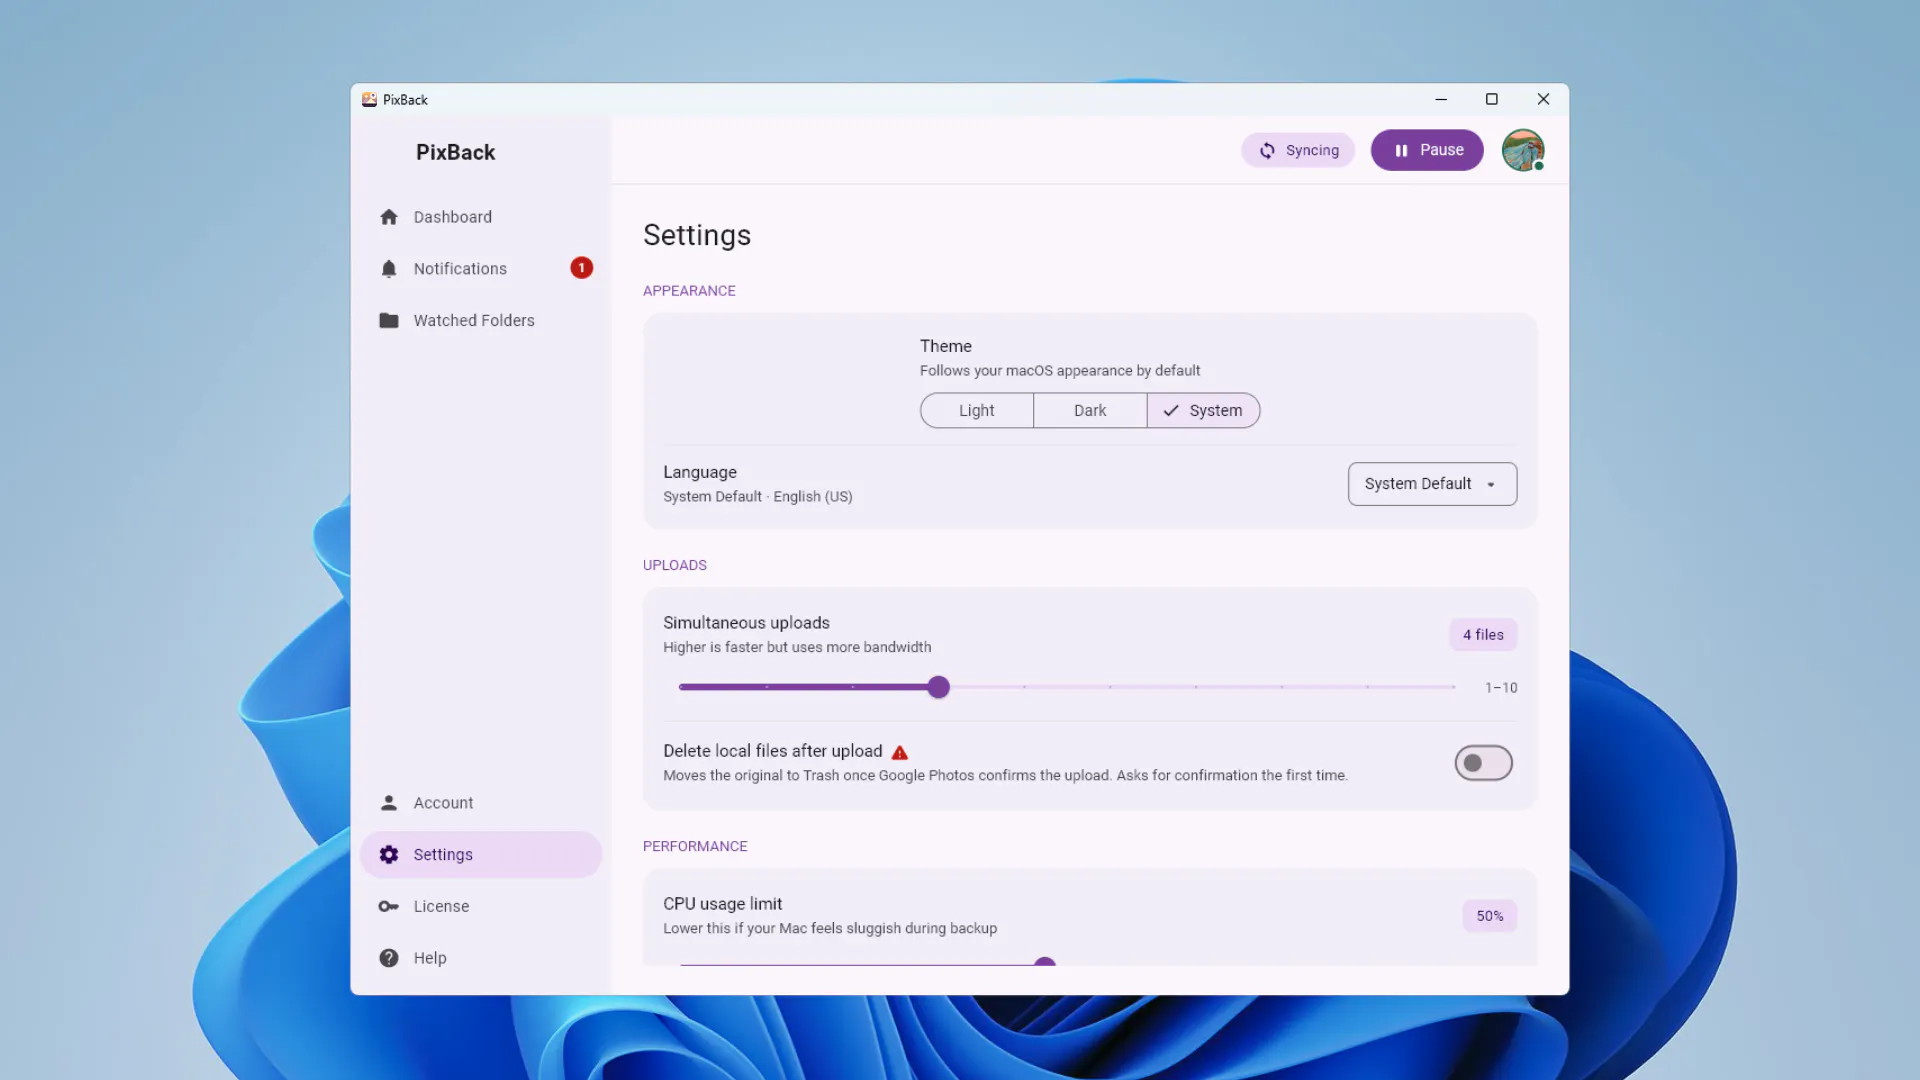The width and height of the screenshot is (1920, 1080).
Task: Click 'Higher is faster but uses more bandwidth'
Action: (797, 647)
